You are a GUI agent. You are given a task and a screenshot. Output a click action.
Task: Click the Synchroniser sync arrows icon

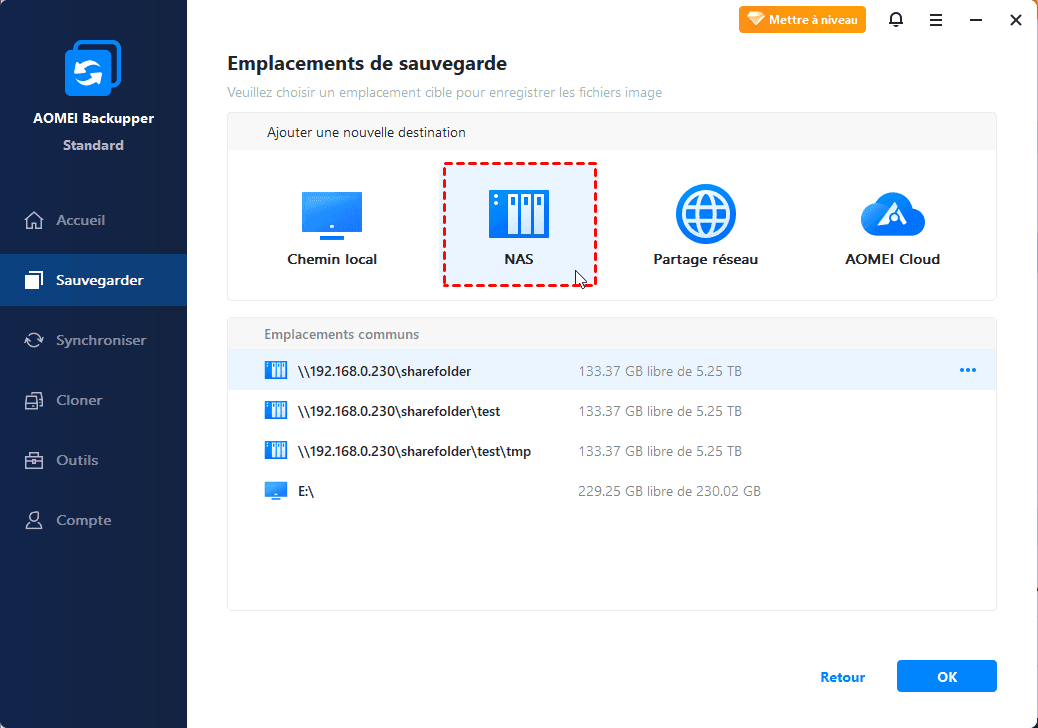(34, 340)
